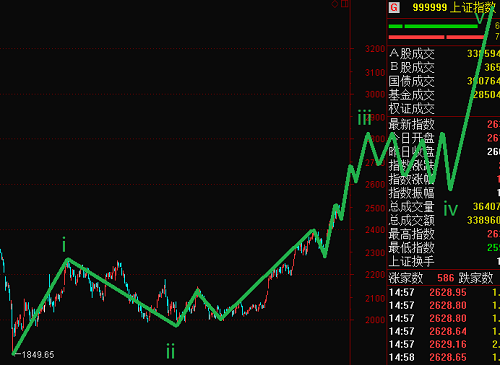This screenshot has height=365, width=500.
Task: Select the 最低指数 row label
Action: point(412,248)
